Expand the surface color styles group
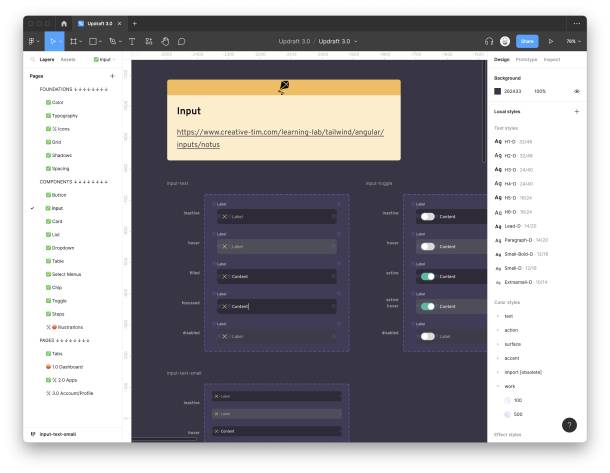 tap(498, 344)
